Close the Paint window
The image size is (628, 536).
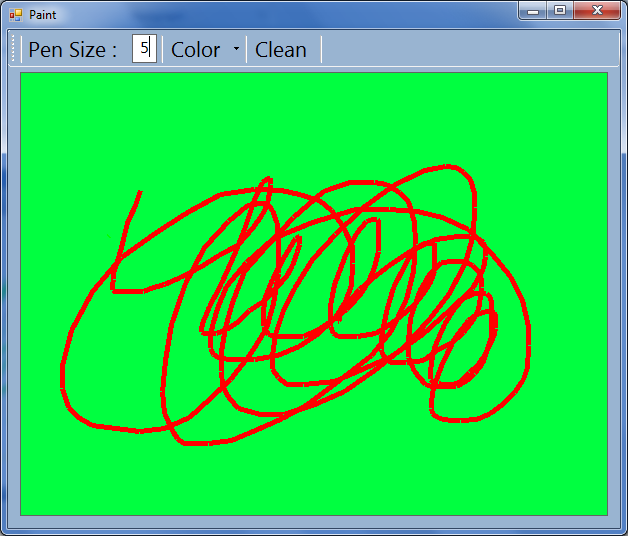(597, 10)
